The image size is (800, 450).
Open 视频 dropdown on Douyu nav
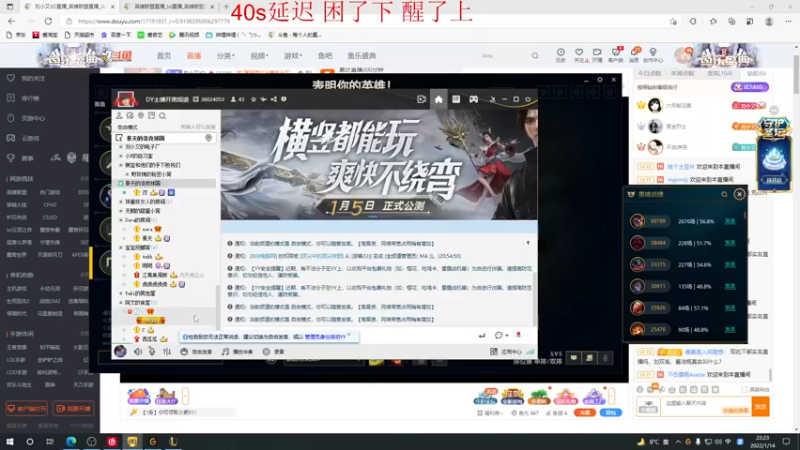[259, 56]
